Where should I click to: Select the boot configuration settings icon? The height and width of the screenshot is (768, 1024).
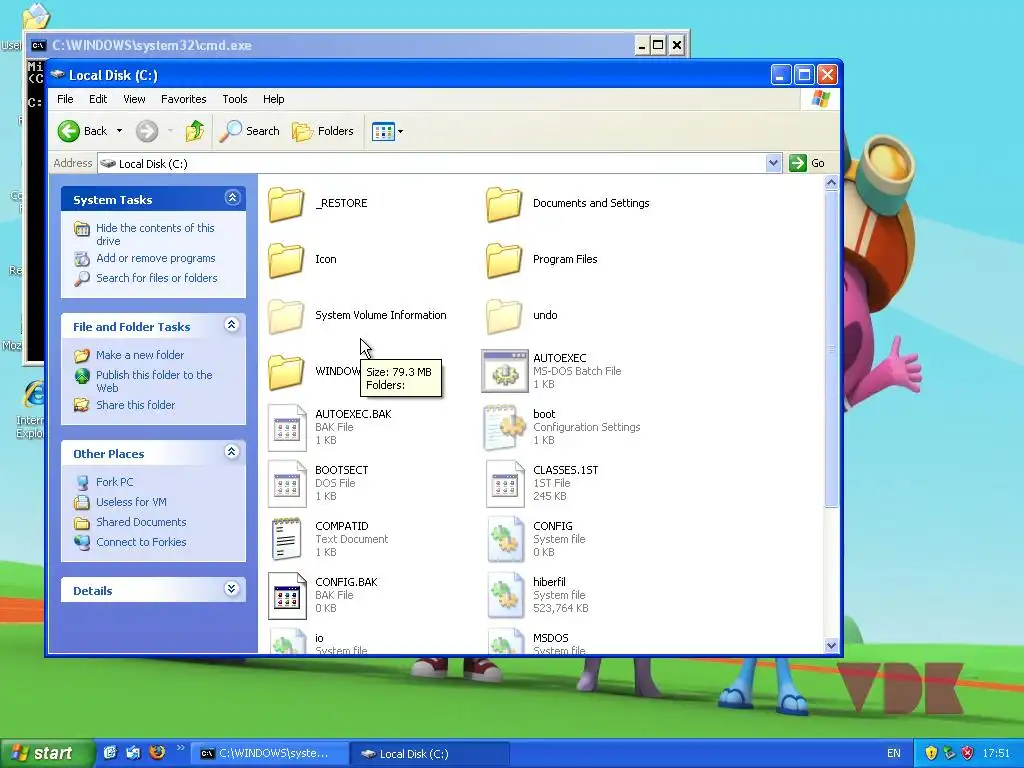[504, 428]
